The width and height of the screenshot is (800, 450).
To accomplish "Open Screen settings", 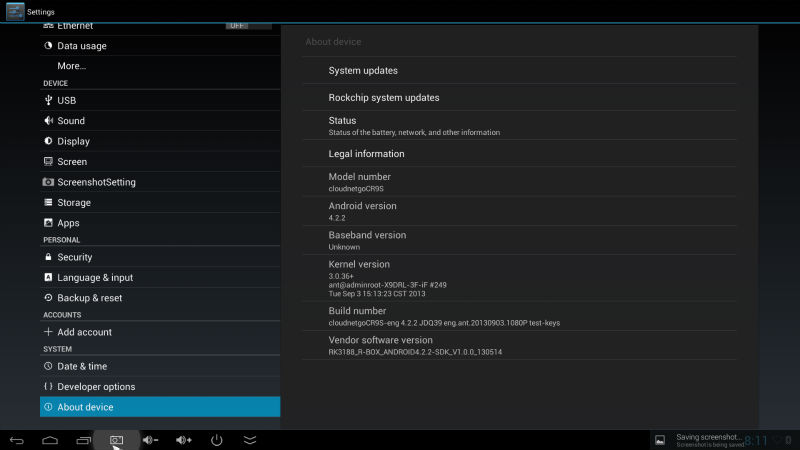I will [x=160, y=162].
